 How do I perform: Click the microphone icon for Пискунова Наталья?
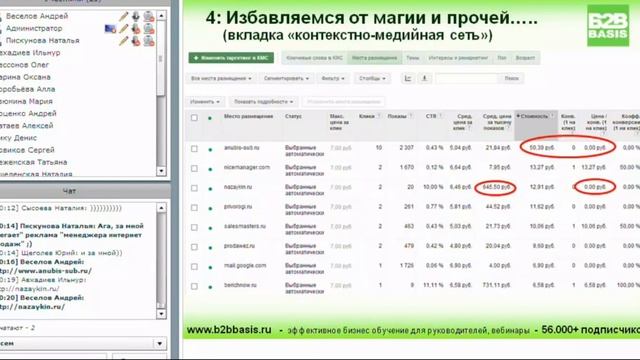click(136, 41)
